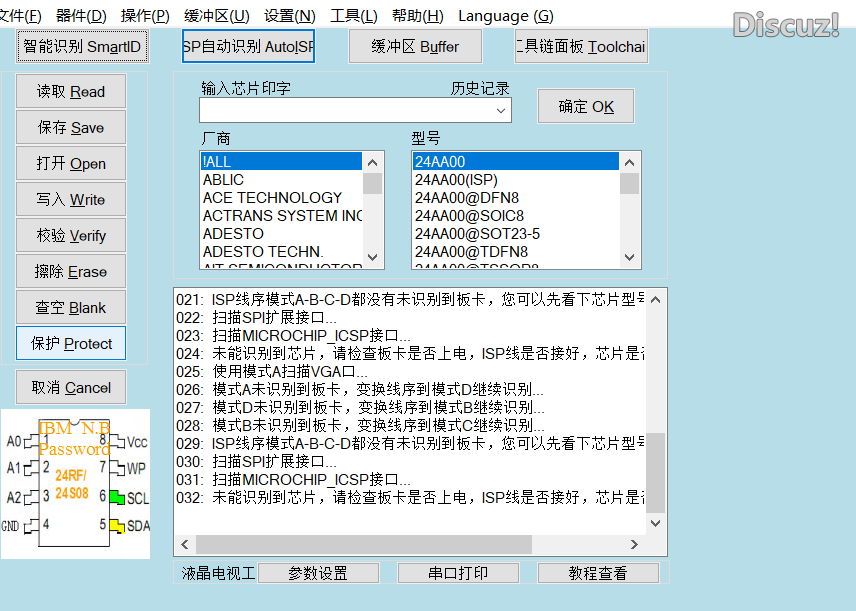Image resolution: width=856 pixels, height=611 pixels.
Task: Open the Language (G) menu
Action: (x=505, y=16)
